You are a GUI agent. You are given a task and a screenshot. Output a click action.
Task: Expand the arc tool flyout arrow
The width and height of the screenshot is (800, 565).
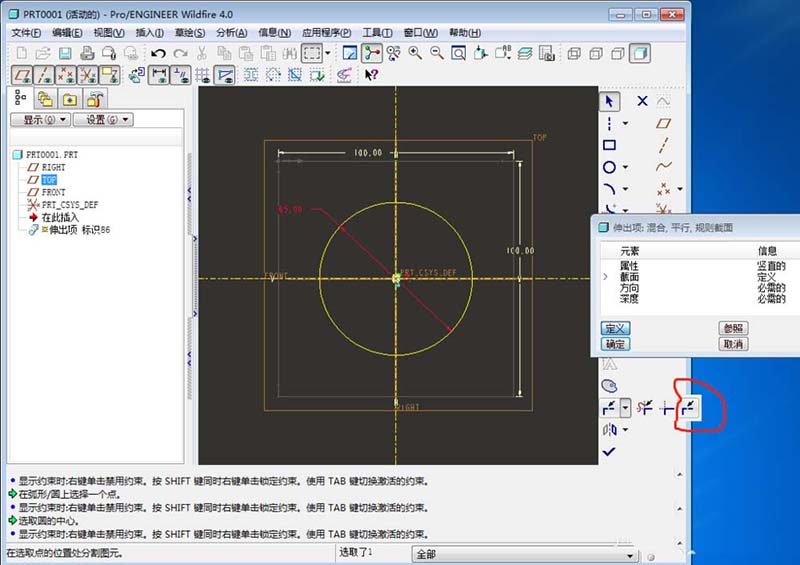pos(626,189)
